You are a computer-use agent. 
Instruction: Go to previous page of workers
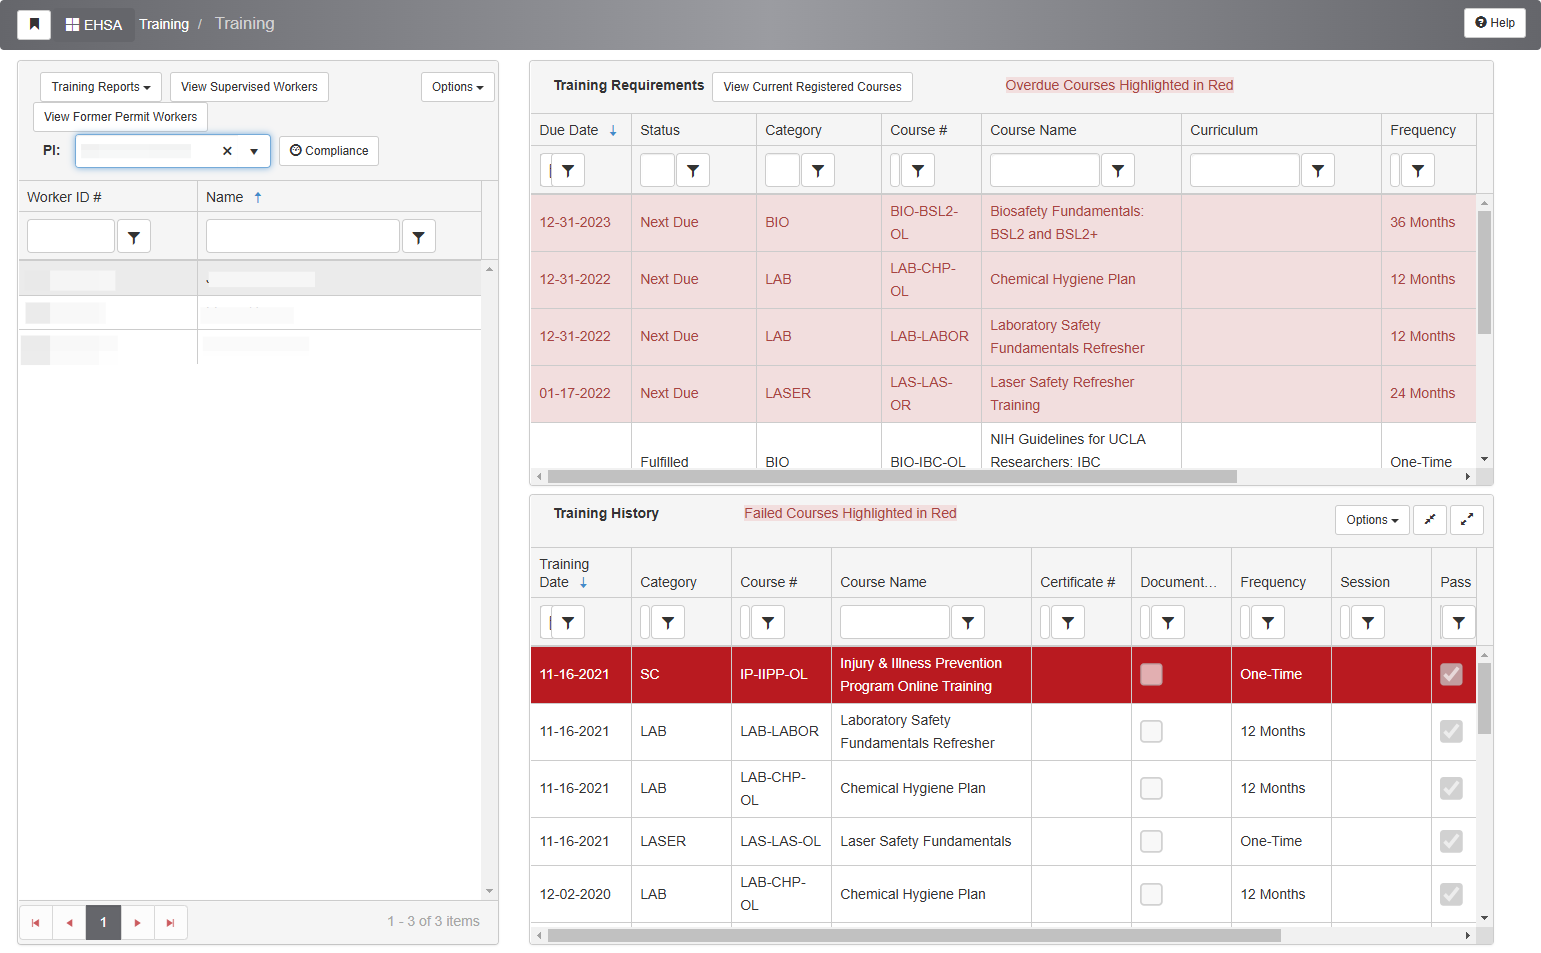(x=69, y=922)
